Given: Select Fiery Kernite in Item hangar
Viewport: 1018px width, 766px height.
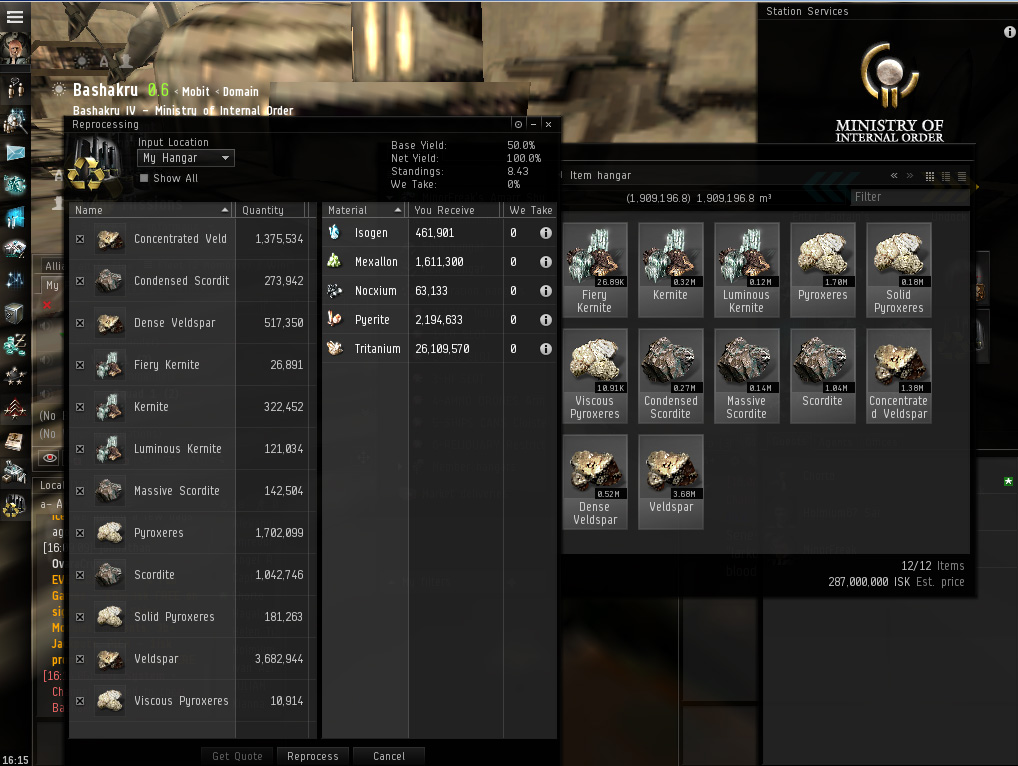Looking at the screenshot, I should click(595, 269).
